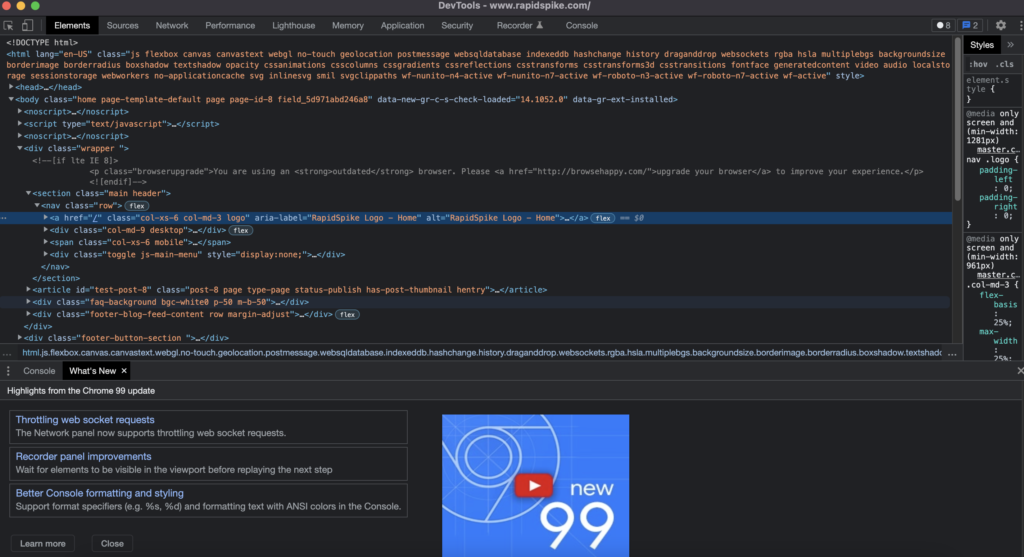Open drawer options three-dot menu
Viewport: 1024px width, 557px height.
8,371
